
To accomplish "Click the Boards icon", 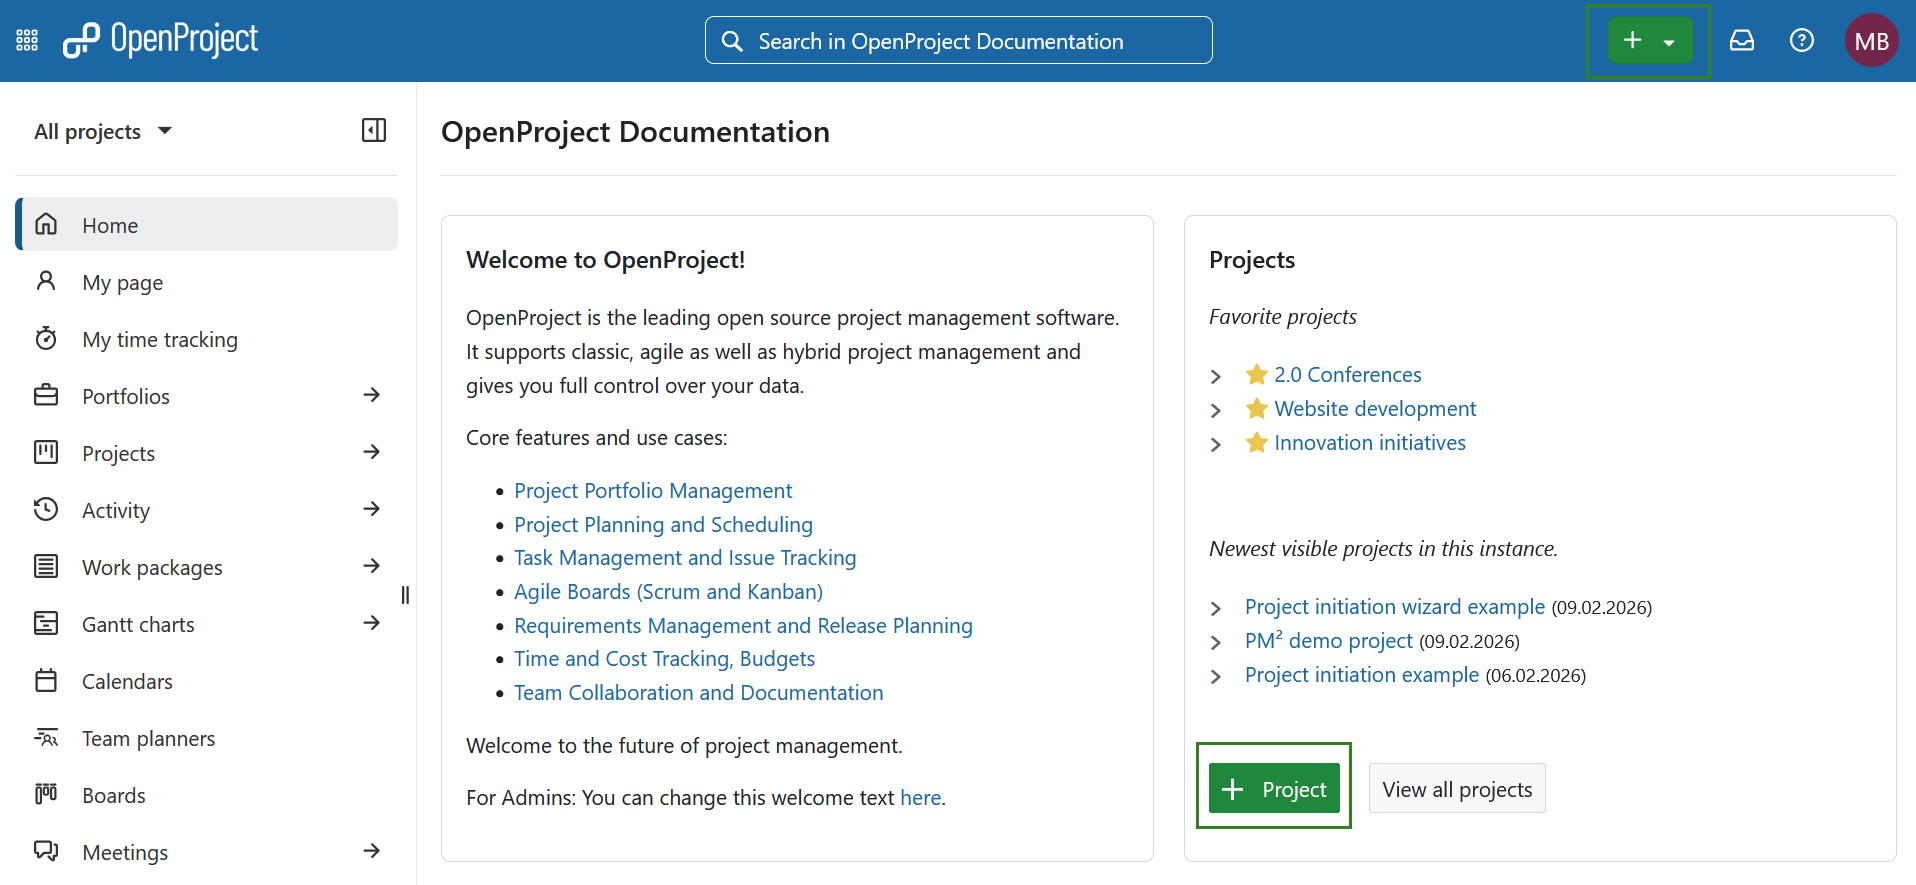I will [46, 794].
